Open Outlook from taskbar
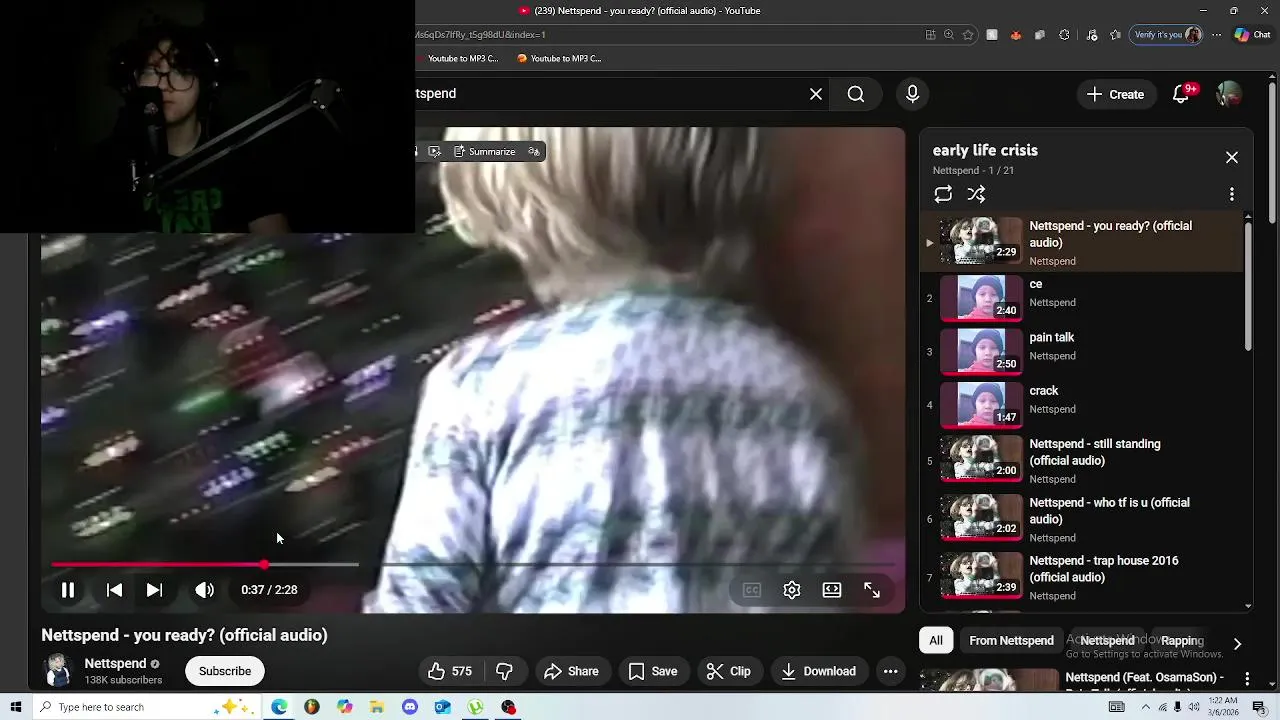The width and height of the screenshot is (1280, 720). 443,707
